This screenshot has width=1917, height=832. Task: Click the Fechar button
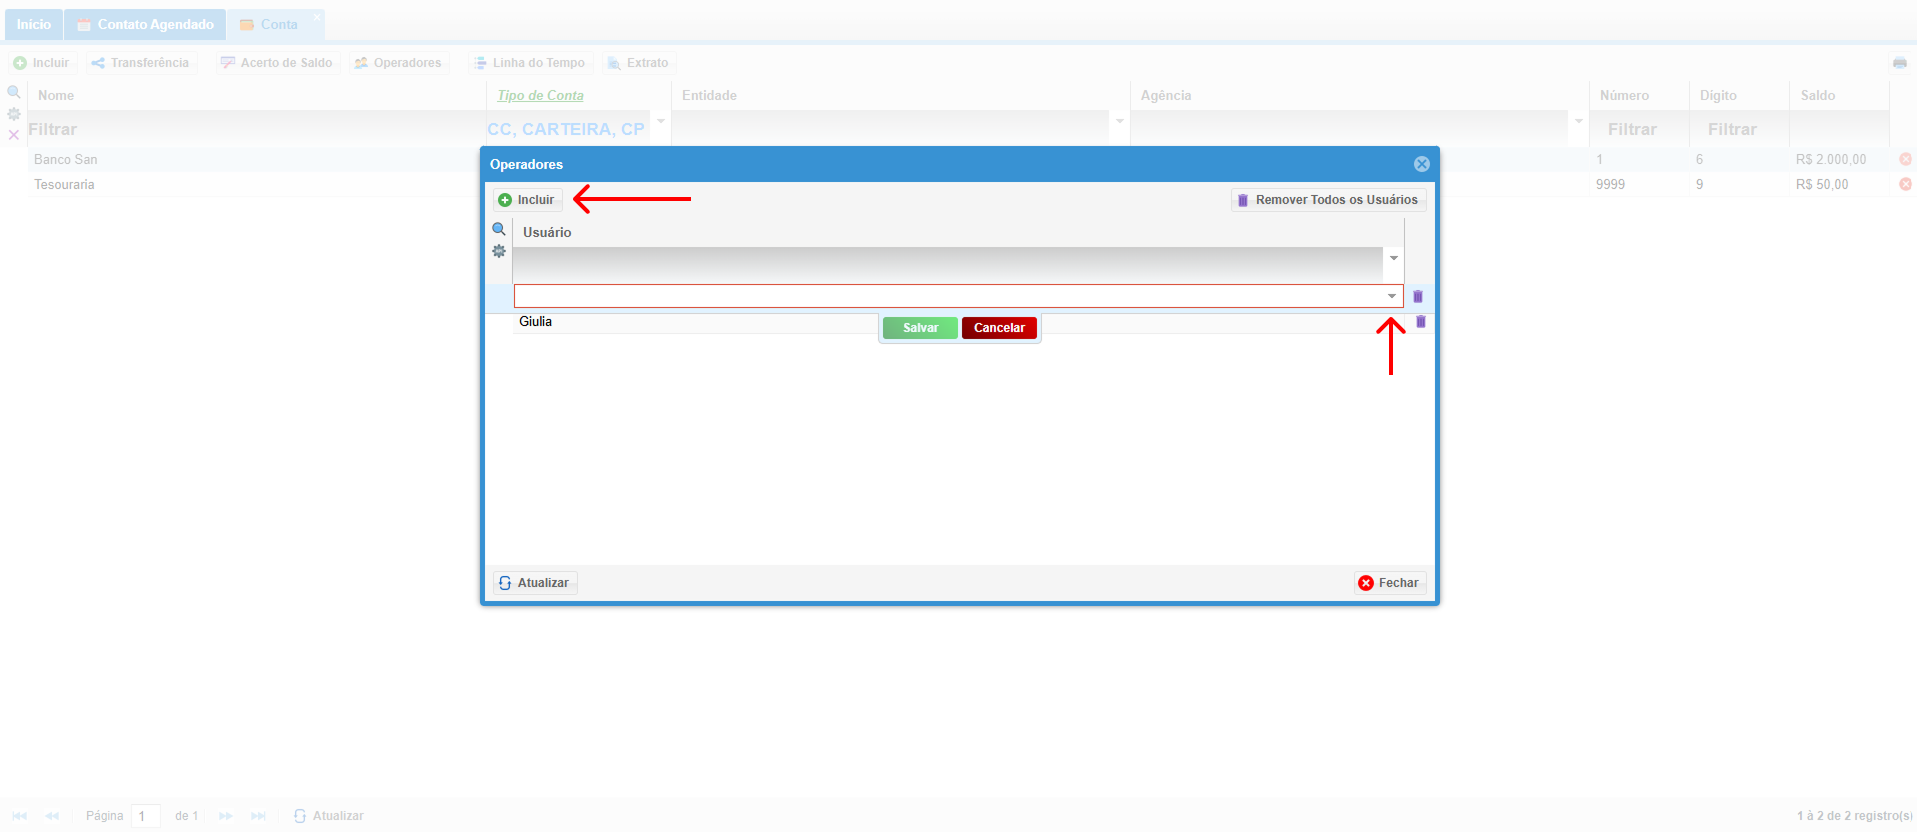coord(1390,583)
